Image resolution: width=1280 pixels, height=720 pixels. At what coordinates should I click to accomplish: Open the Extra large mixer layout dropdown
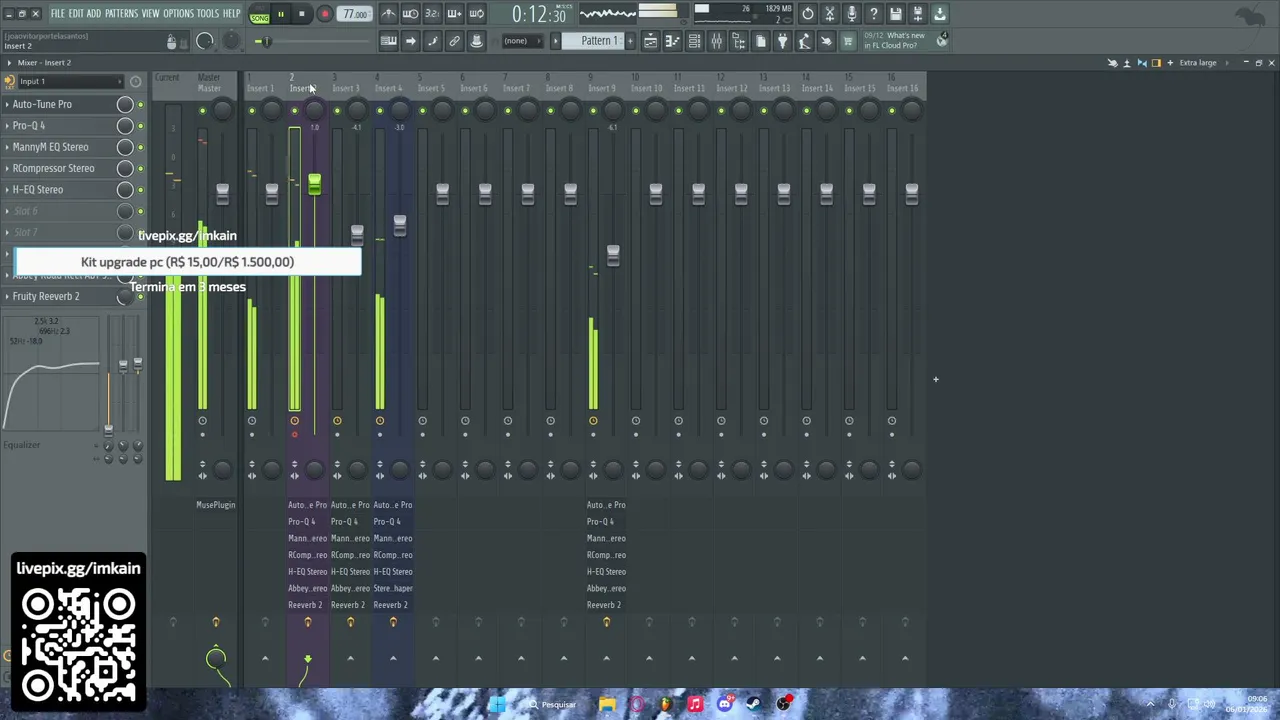point(1202,63)
